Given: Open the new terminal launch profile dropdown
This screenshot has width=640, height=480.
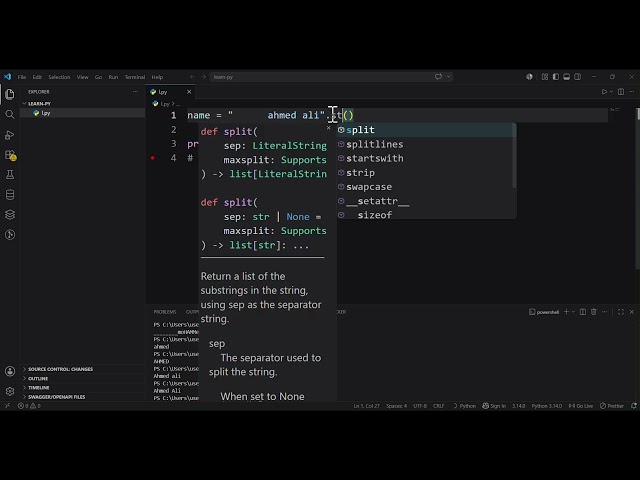Looking at the screenshot, I should [573, 312].
